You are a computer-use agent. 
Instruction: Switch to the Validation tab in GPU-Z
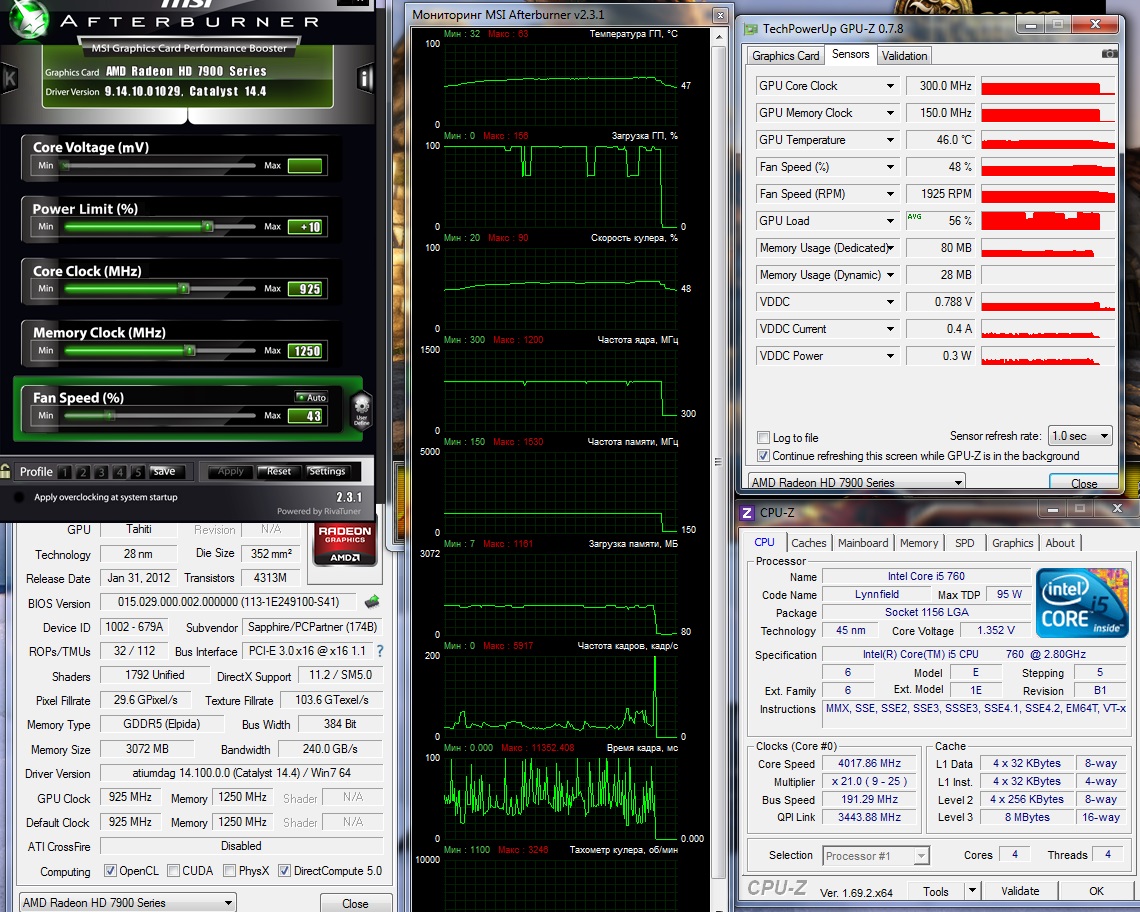[904, 56]
